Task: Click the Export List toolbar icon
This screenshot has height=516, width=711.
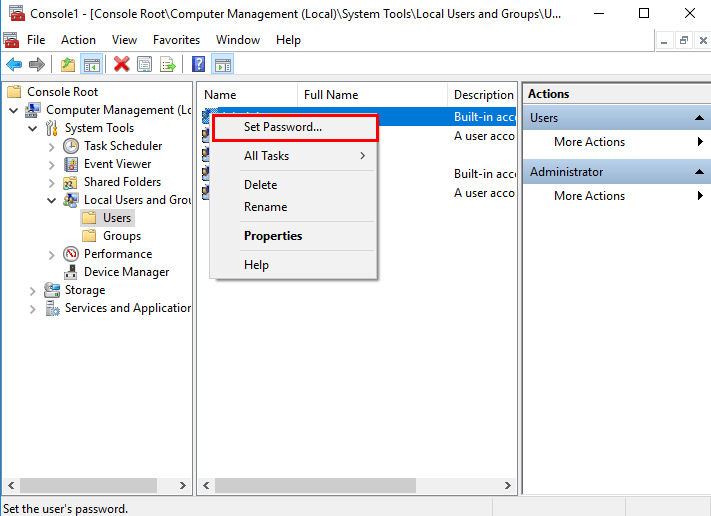Action: [167, 64]
